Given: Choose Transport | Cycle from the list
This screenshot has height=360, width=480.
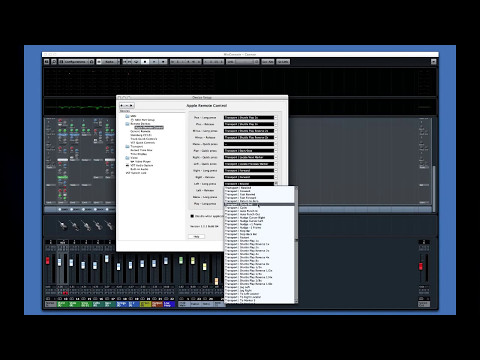Looking at the screenshot, I should [x=259, y=208].
